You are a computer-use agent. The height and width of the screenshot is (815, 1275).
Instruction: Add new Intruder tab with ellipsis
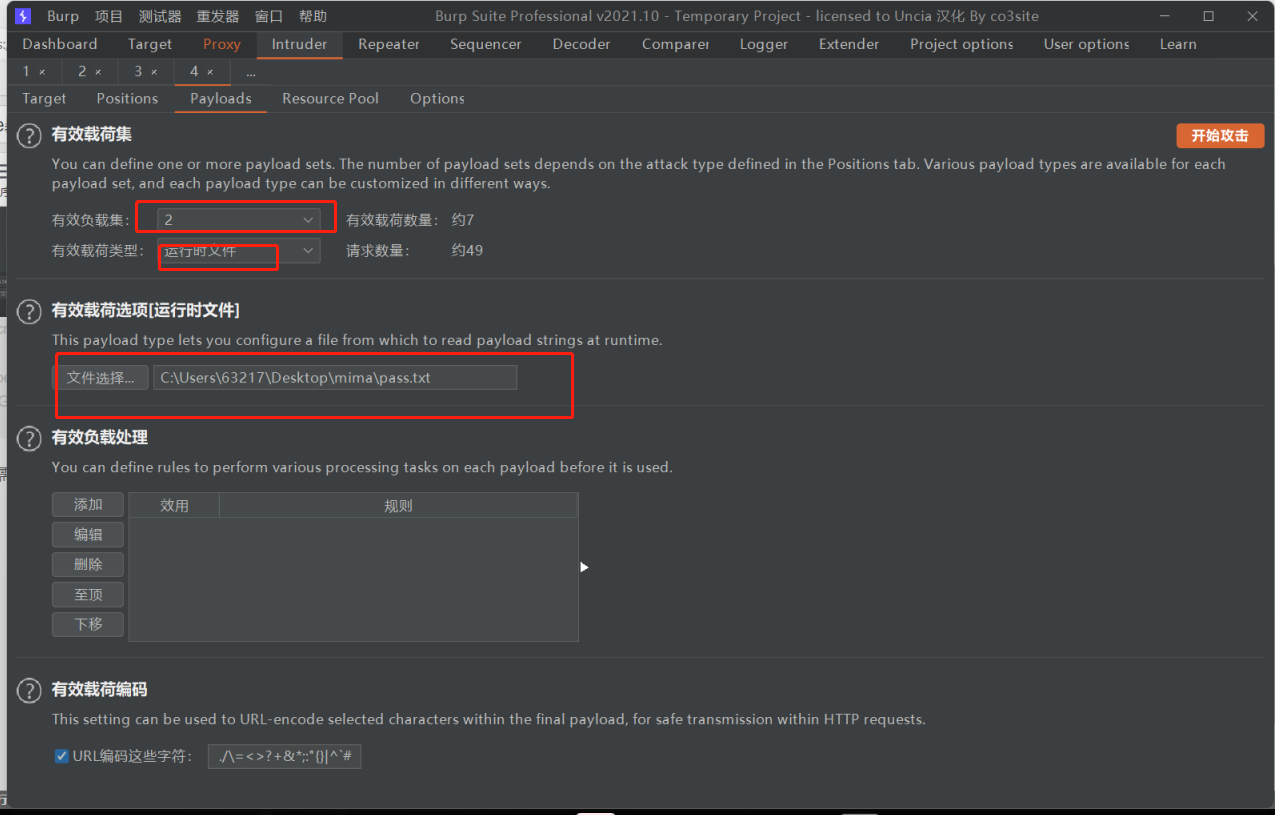tap(250, 72)
